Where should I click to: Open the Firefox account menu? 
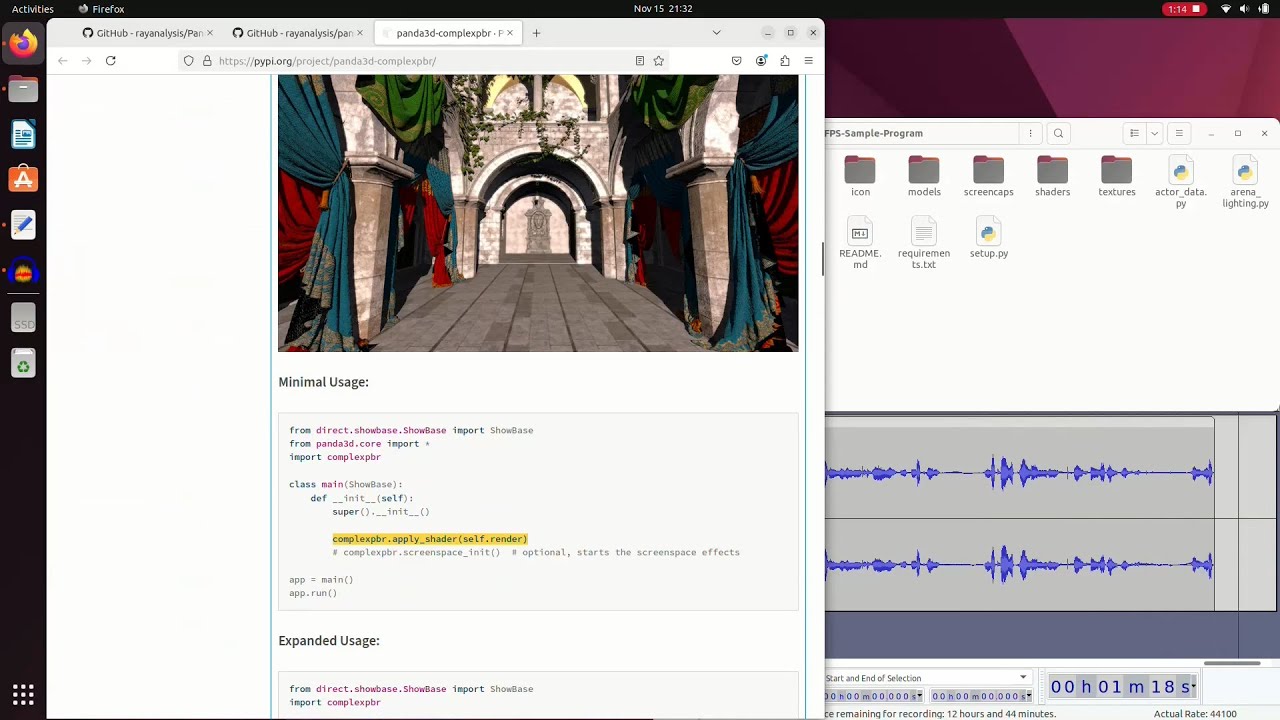tap(761, 61)
